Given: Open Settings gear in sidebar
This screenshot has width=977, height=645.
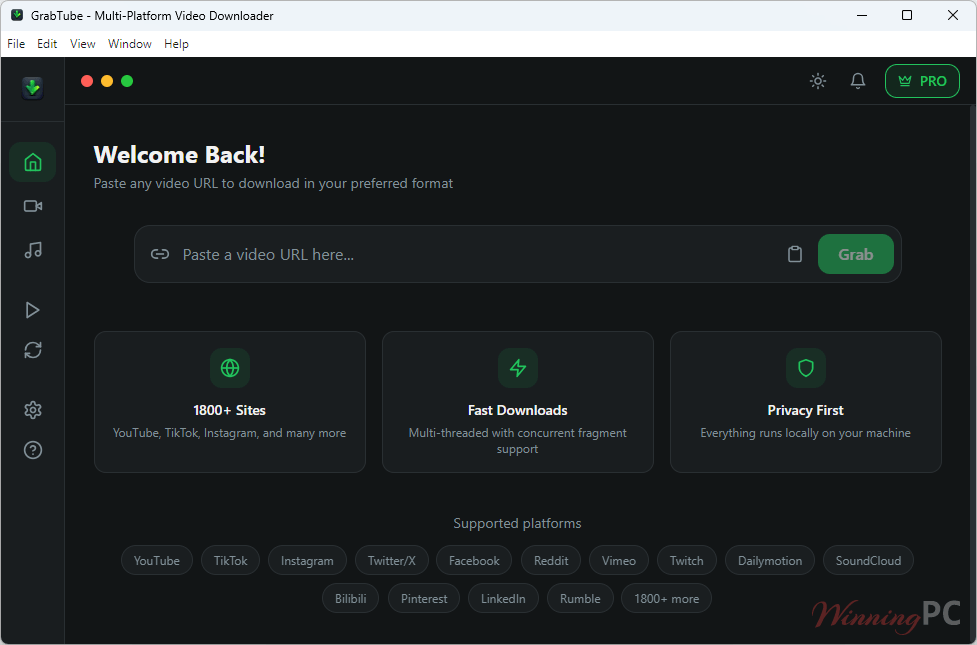Looking at the screenshot, I should [x=32, y=409].
